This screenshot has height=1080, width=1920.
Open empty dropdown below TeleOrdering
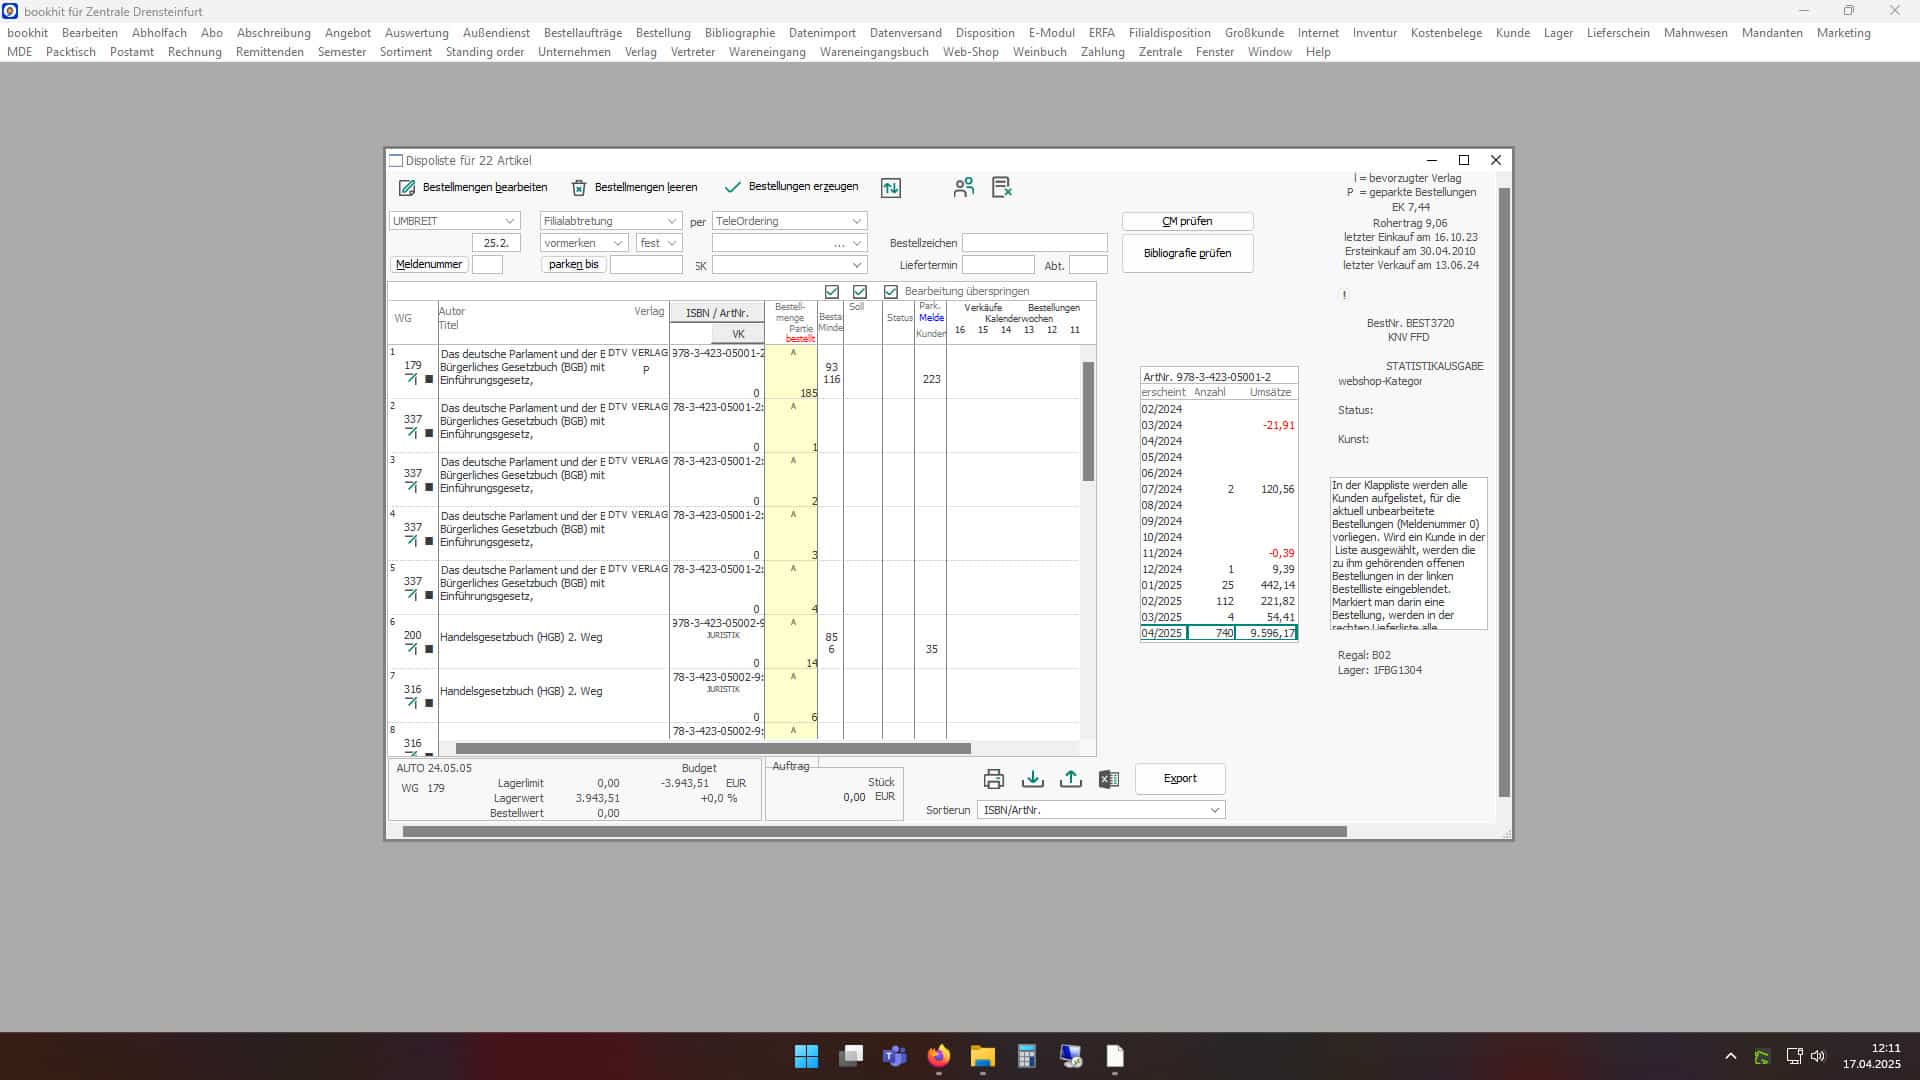point(789,243)
